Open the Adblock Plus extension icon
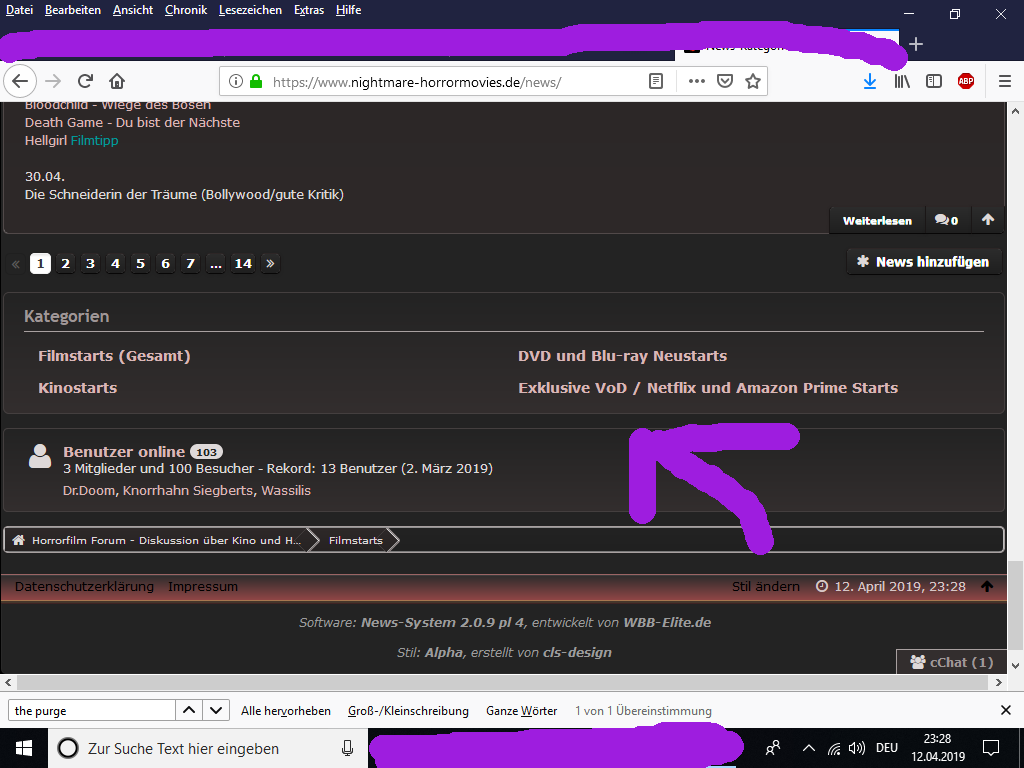 click(x=965, y=81)
